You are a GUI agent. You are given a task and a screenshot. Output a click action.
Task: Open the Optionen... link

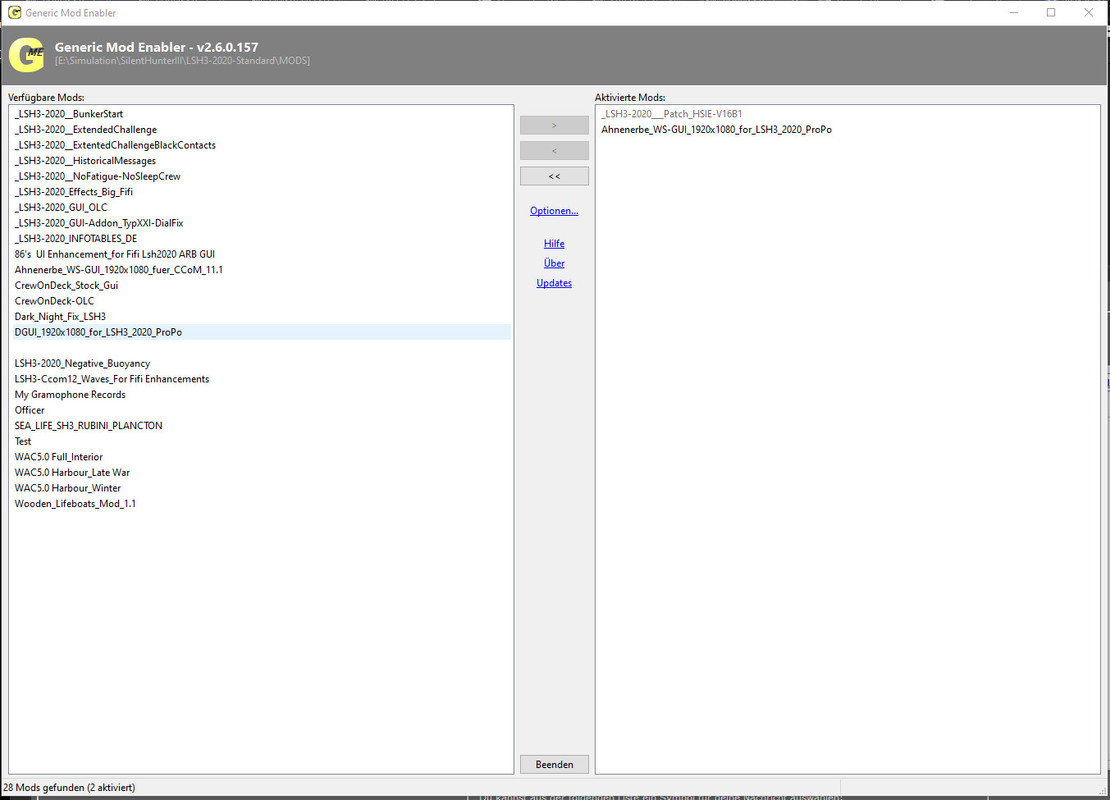pos(554,211)
